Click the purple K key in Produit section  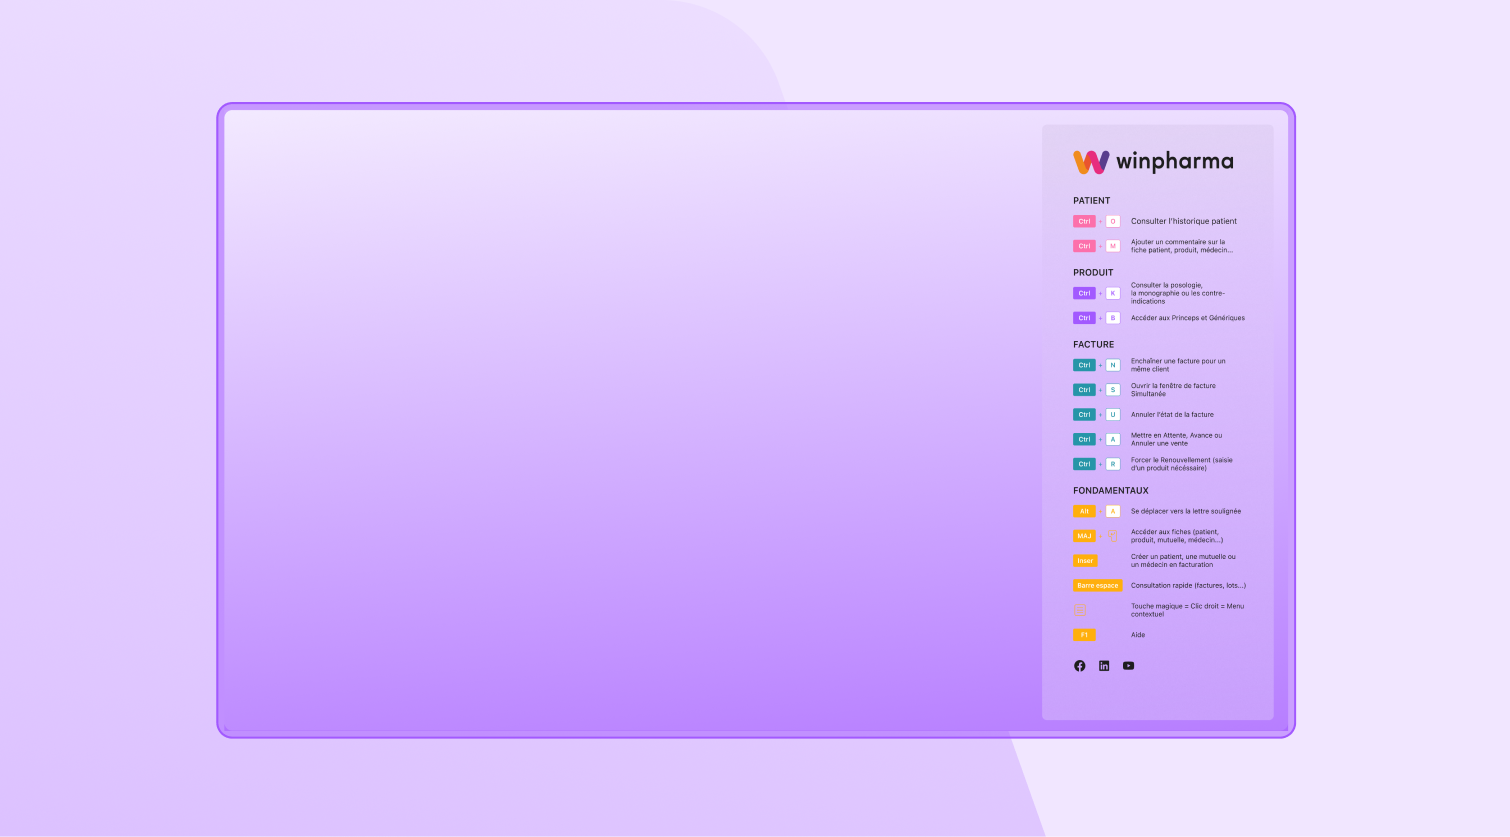point(1113,294)
